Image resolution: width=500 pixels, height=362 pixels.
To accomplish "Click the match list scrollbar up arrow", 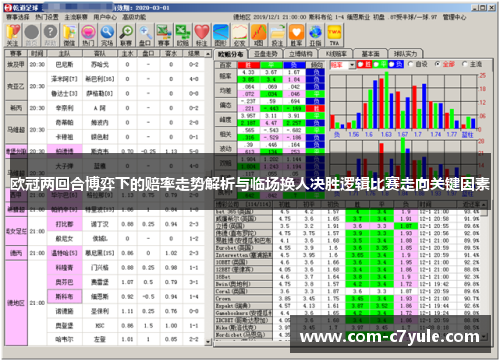I will 208,54.
